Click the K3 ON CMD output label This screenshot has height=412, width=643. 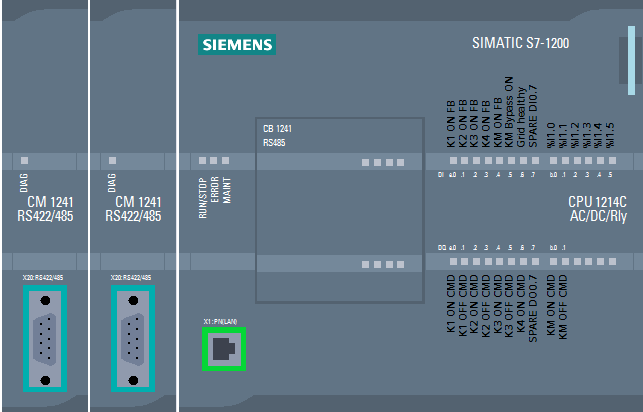tap(497, 303)
